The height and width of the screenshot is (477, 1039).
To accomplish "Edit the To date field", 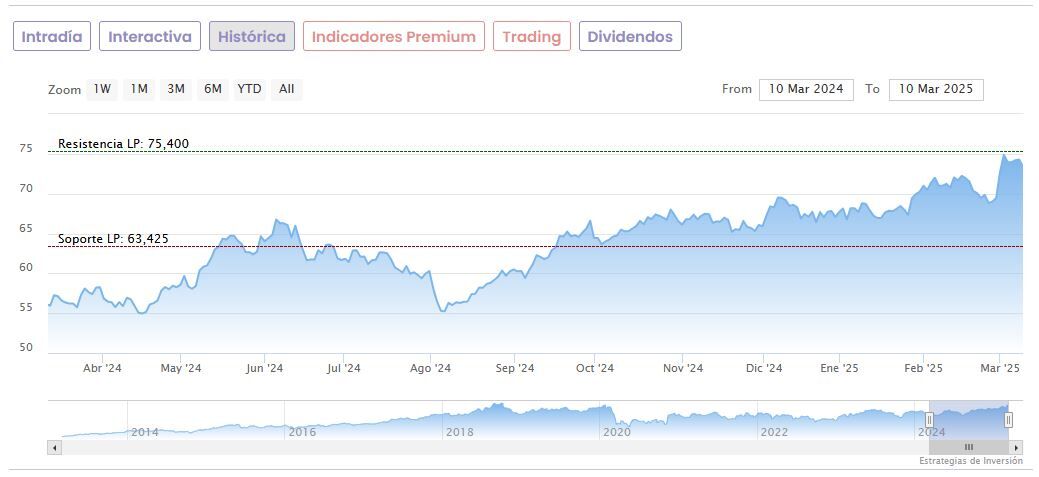I will 935,89.
